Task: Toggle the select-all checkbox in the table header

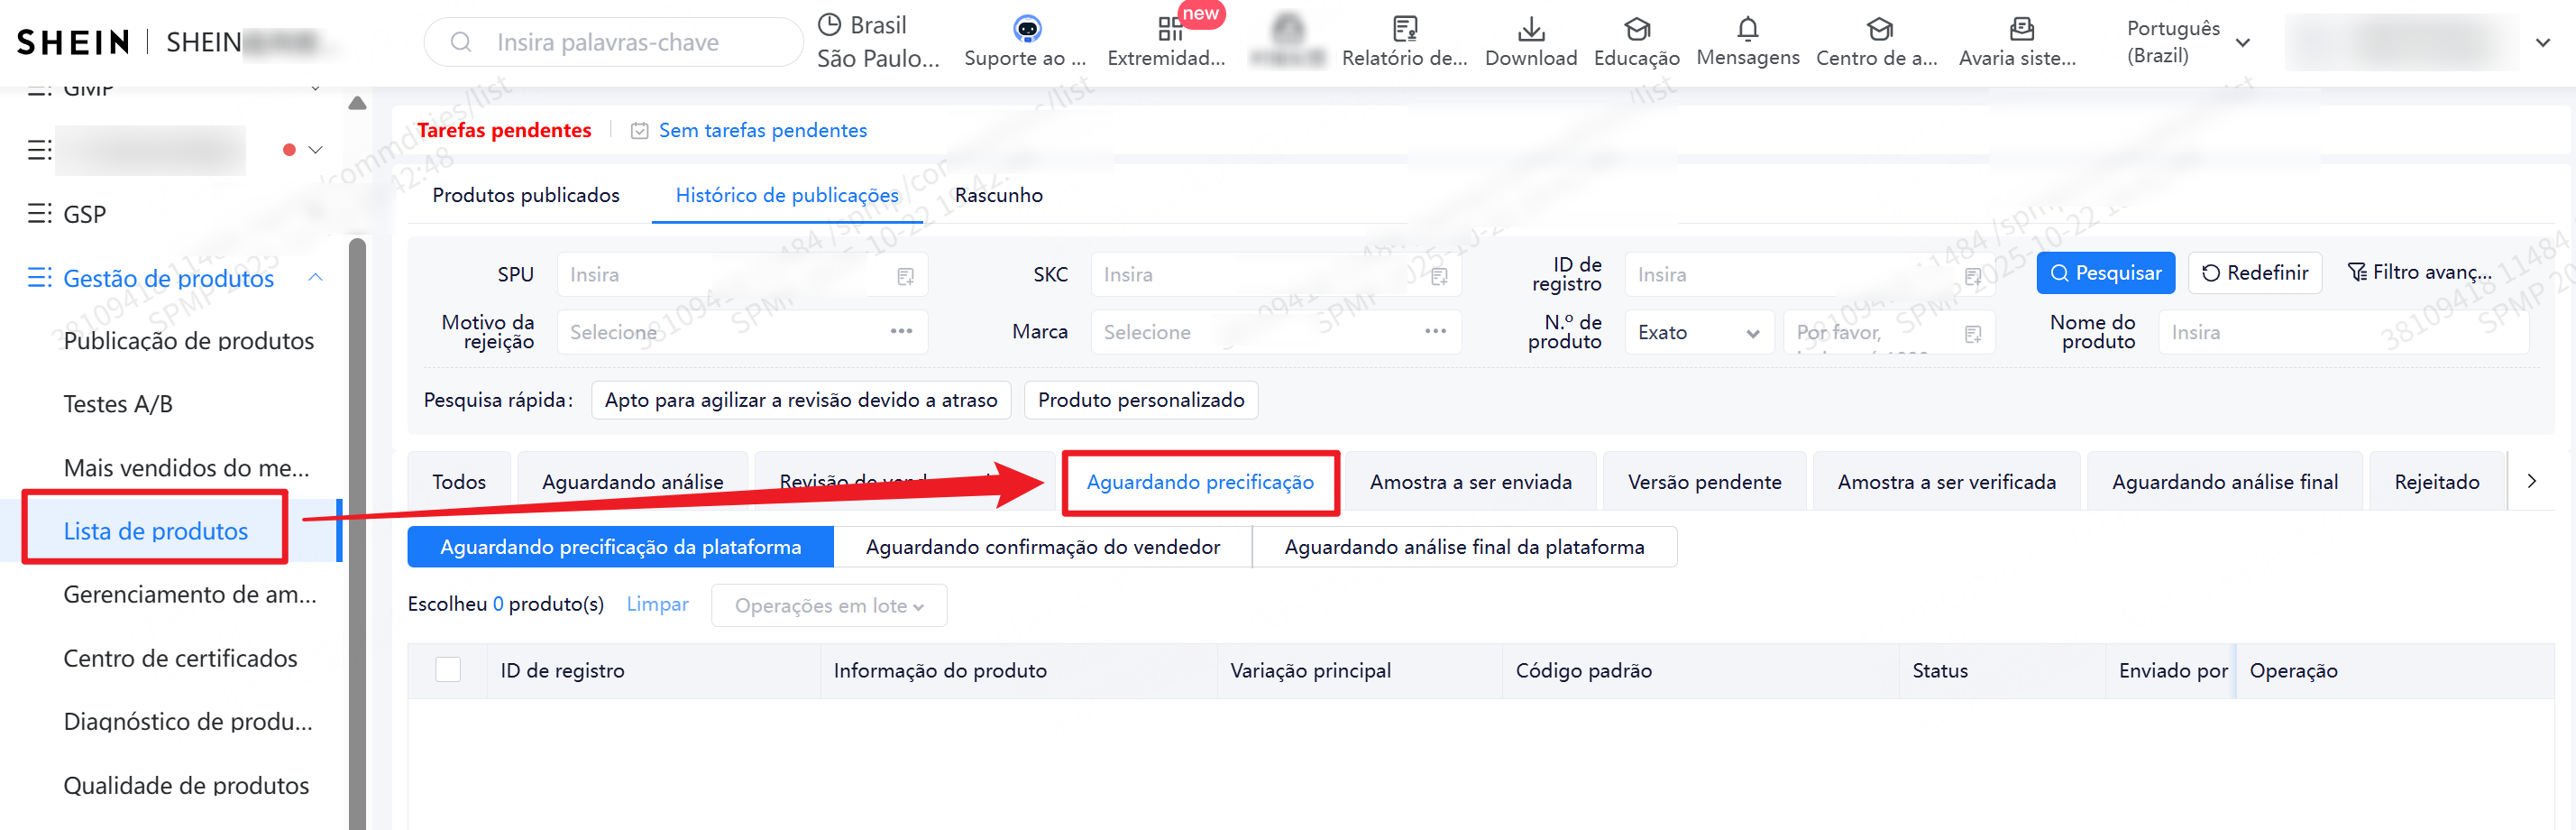Action: pos(448,669)
